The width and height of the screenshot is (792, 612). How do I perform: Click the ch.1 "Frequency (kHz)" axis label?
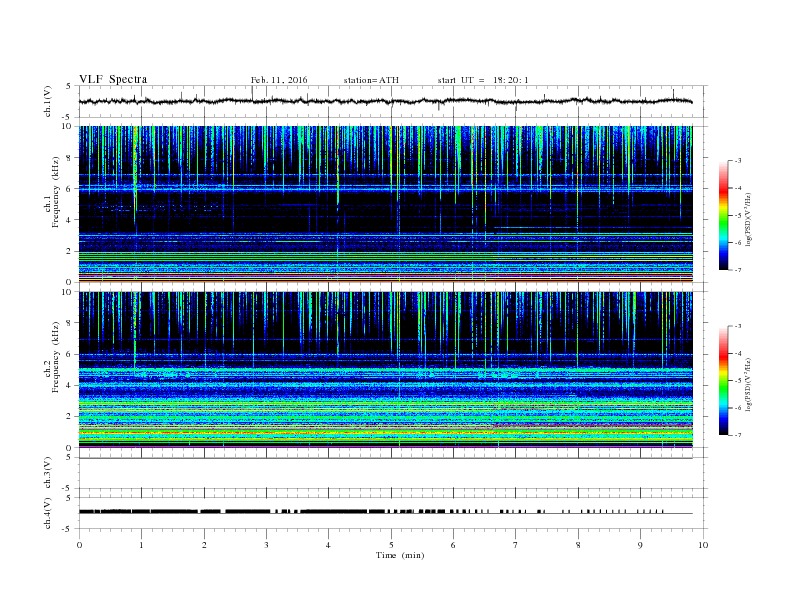pos(56,192)
